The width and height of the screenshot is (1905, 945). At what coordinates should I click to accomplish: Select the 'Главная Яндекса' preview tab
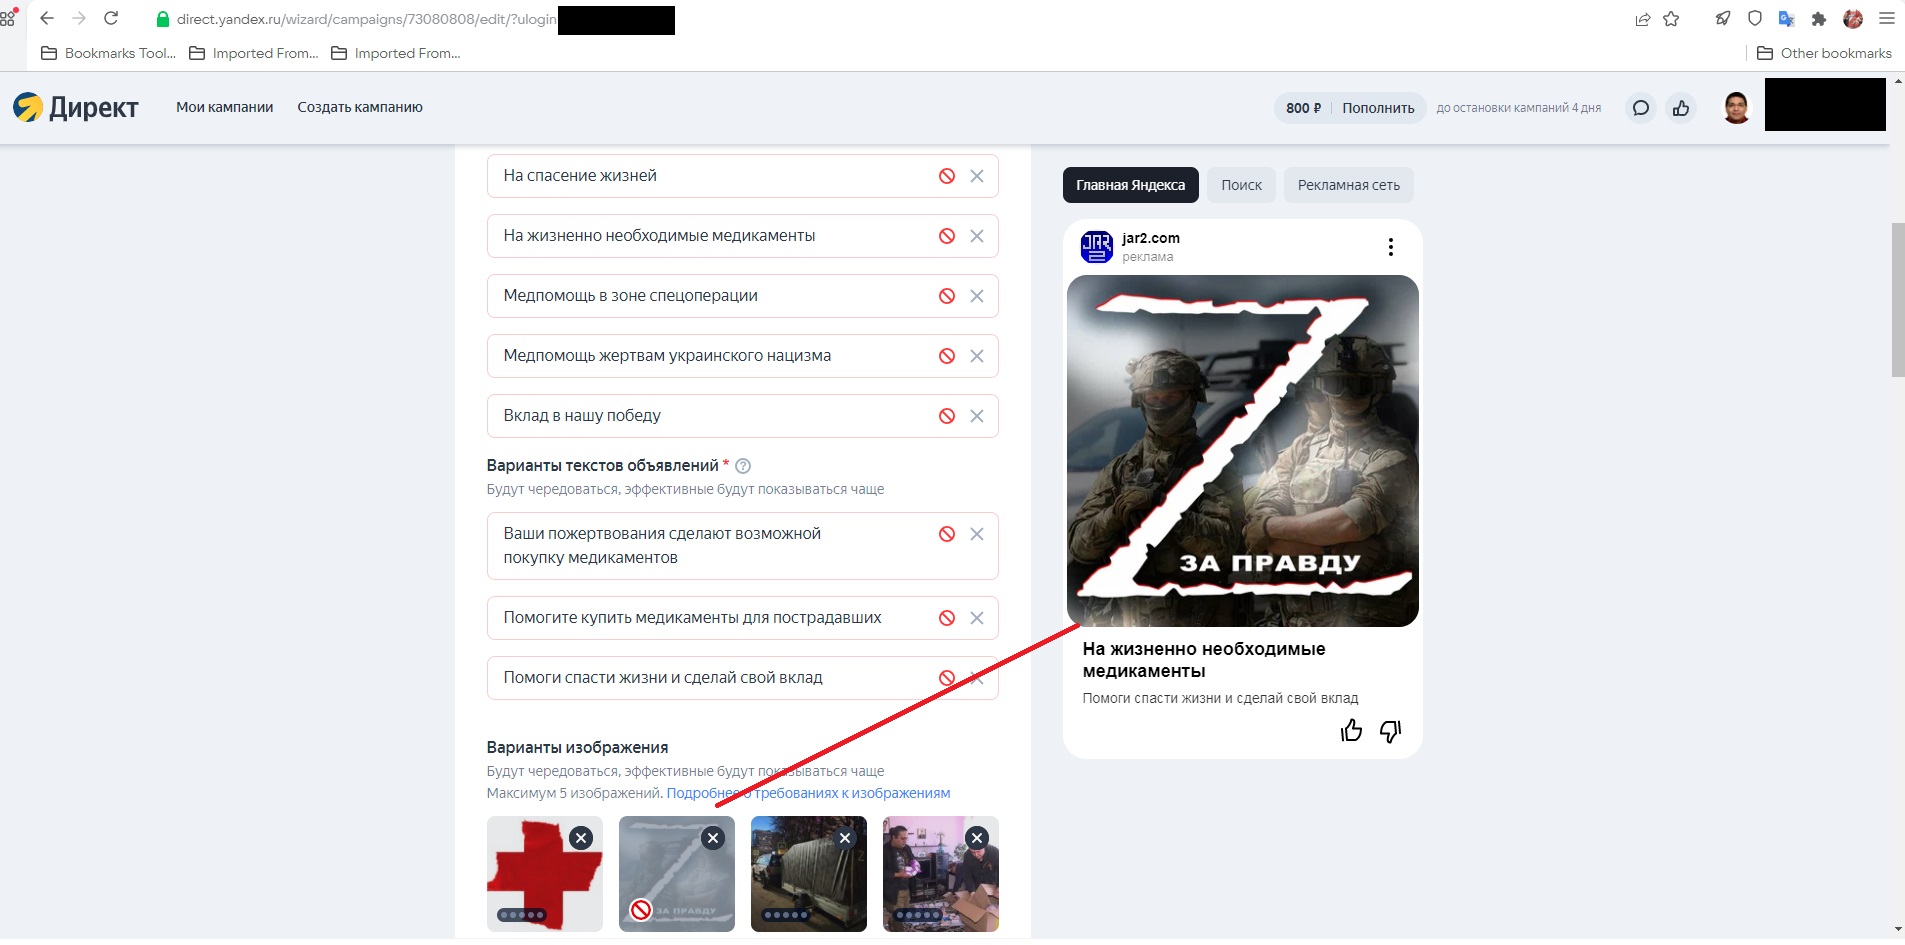coord(1130,185)
